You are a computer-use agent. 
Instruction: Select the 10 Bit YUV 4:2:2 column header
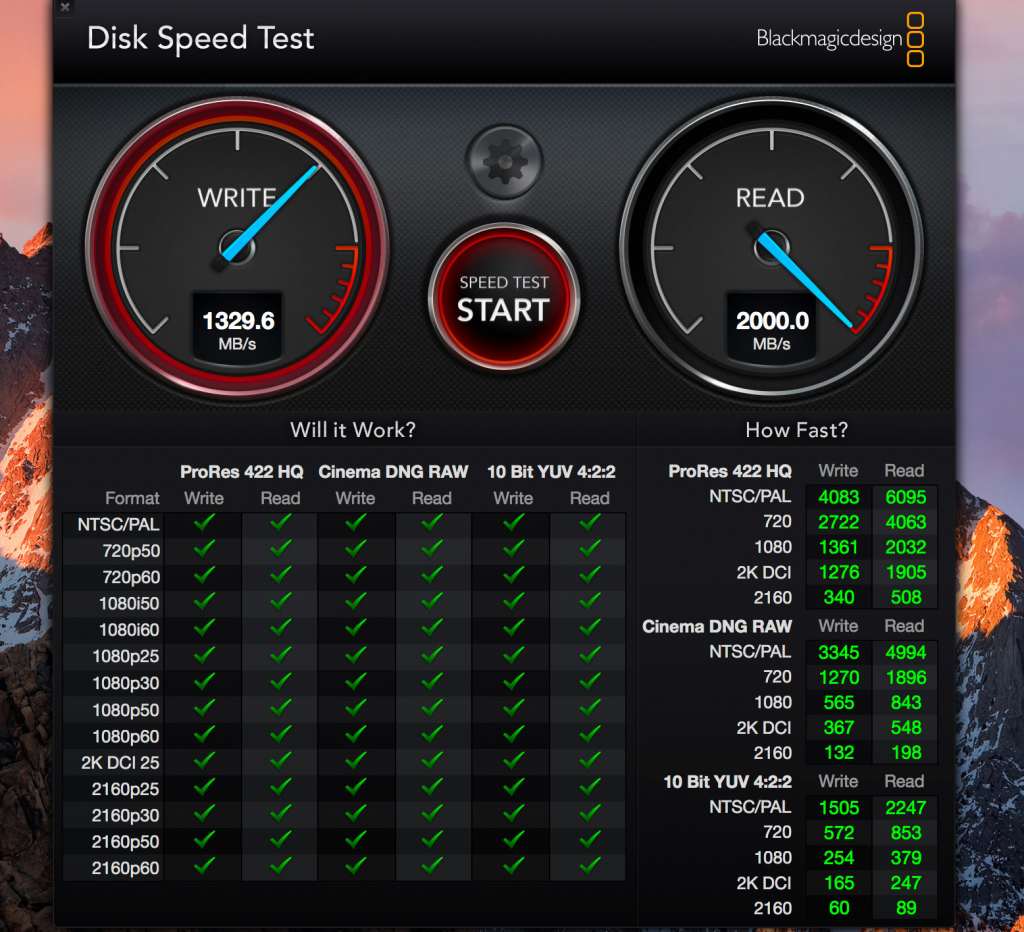[551, 471]
